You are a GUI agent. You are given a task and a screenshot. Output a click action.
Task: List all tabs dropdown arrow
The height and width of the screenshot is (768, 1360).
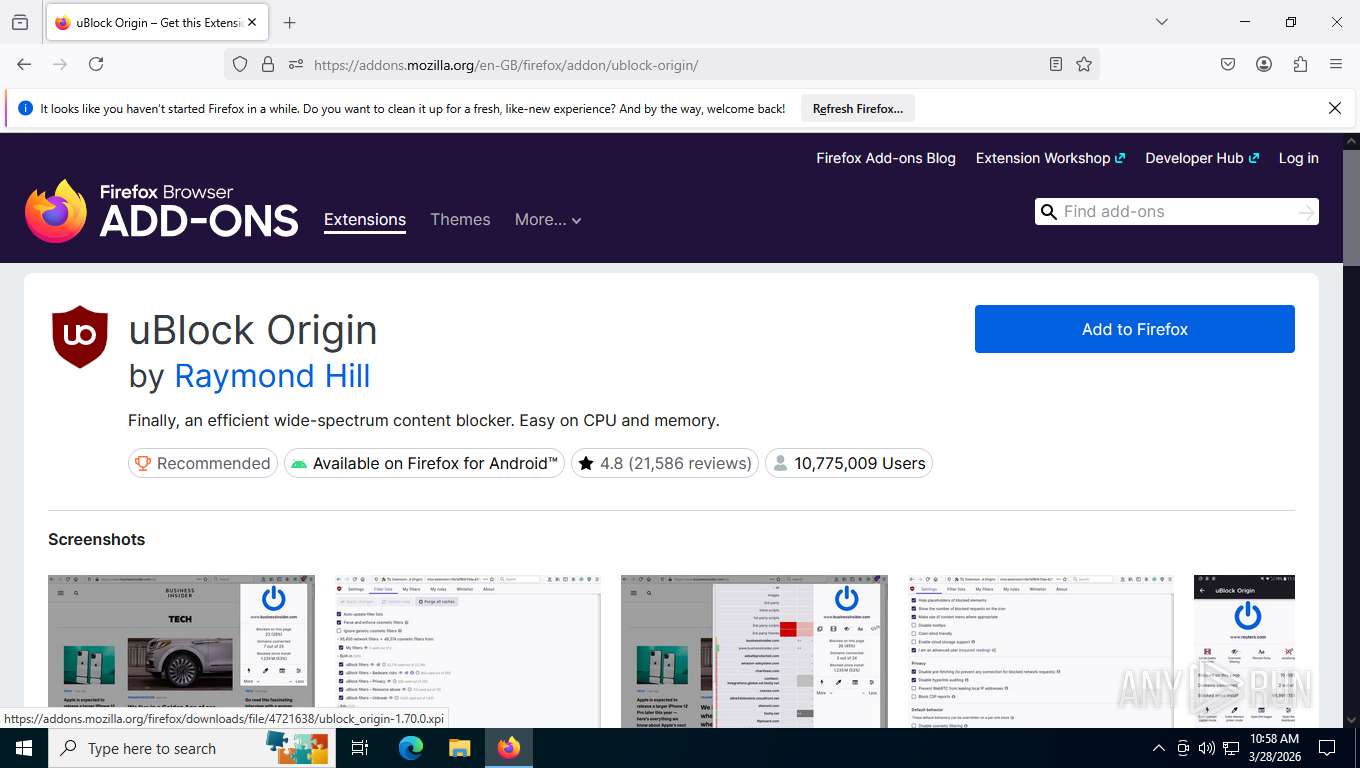pos(1161,22)
